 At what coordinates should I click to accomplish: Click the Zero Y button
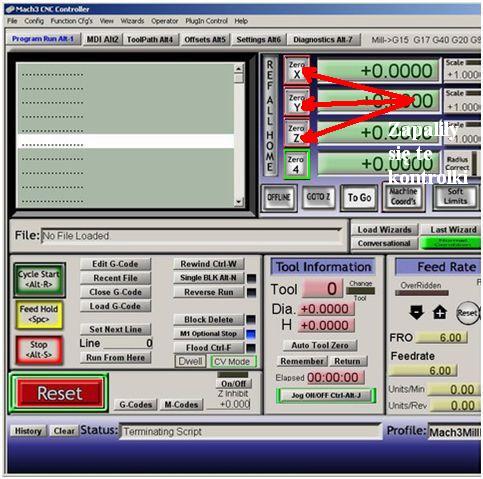296,102
